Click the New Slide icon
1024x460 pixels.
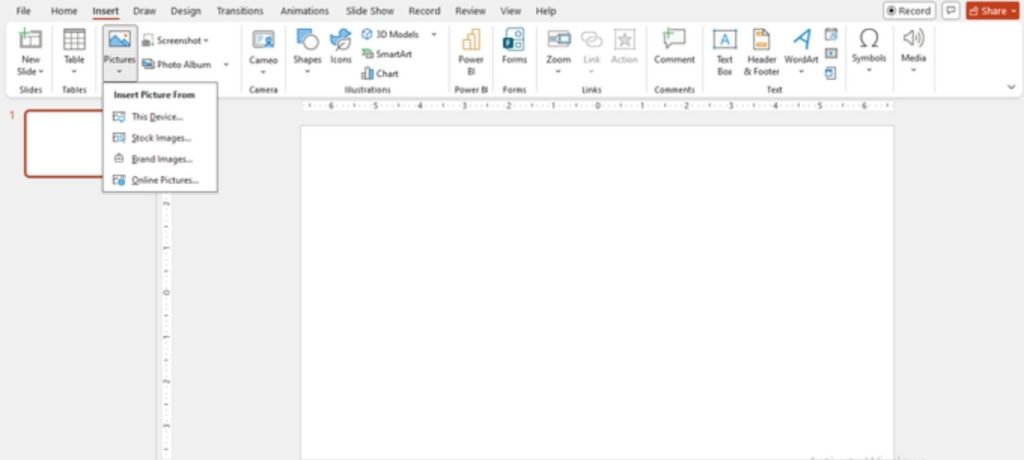point(30,39)
